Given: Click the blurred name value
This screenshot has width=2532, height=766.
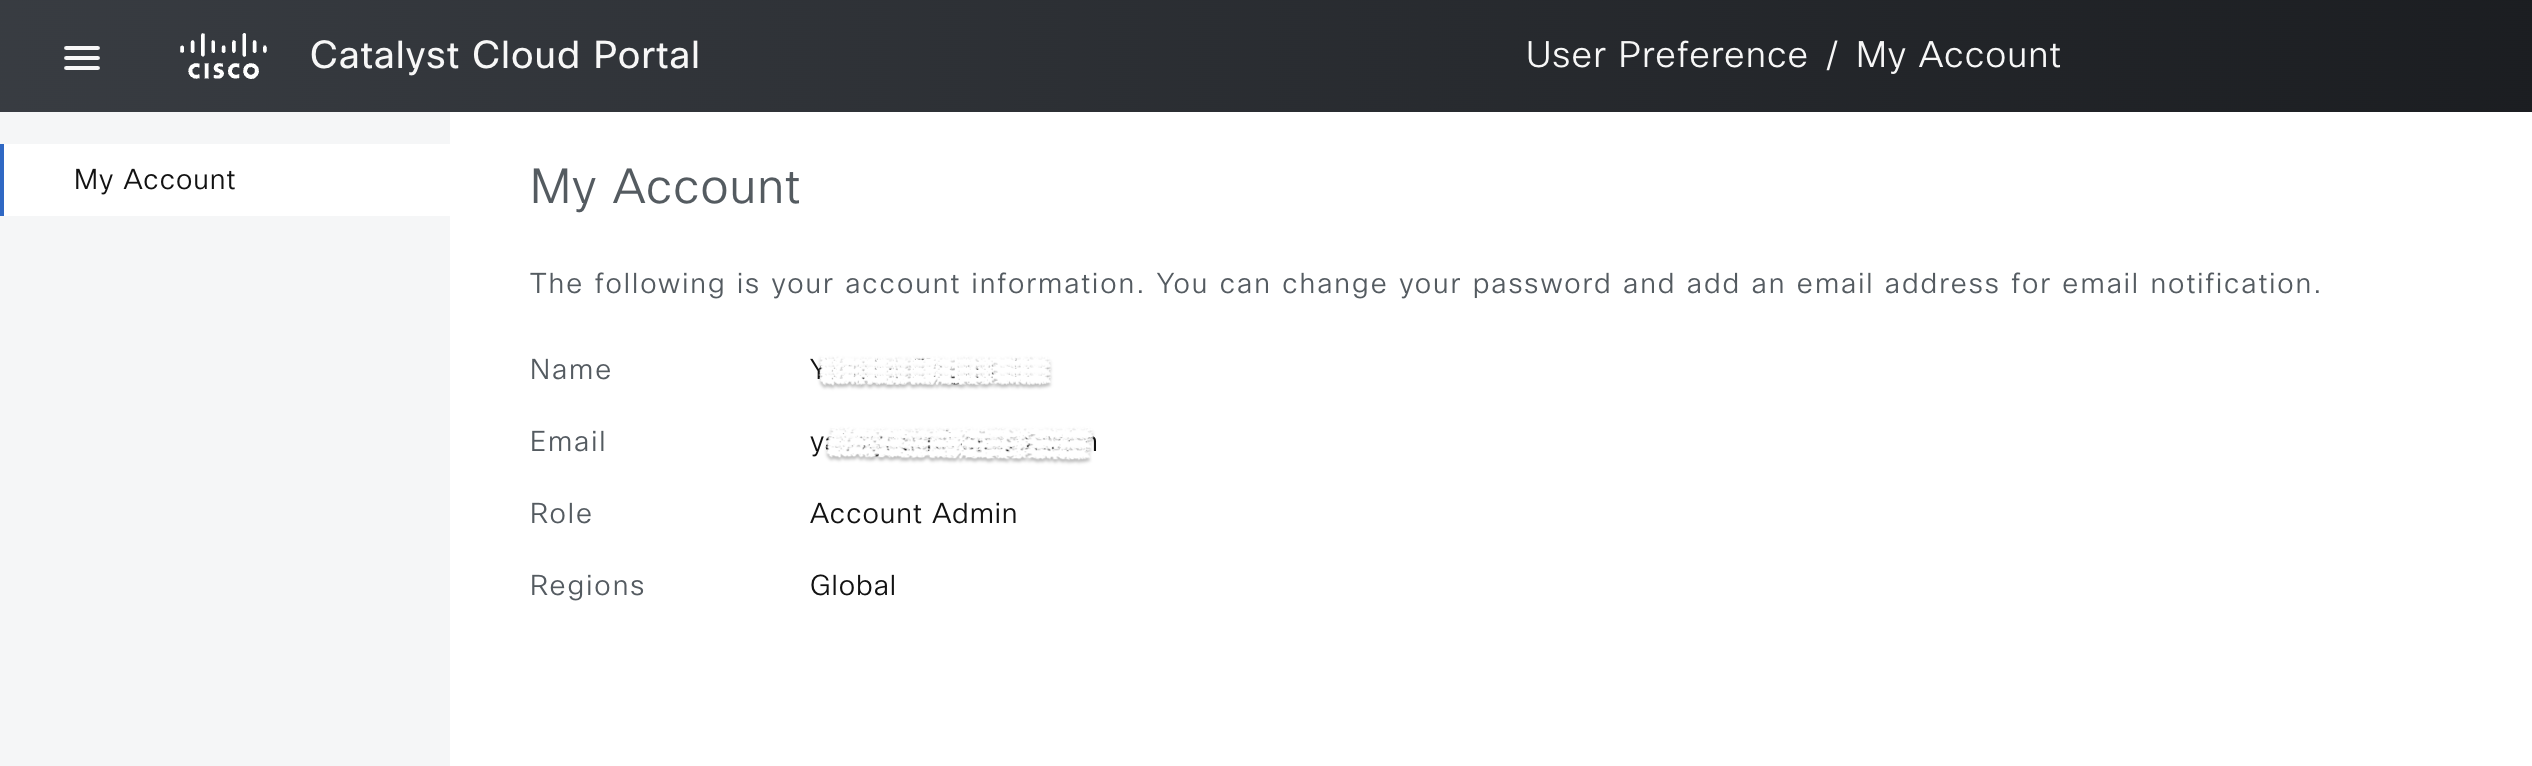Looking at the screenshot, I should (931, 371).
